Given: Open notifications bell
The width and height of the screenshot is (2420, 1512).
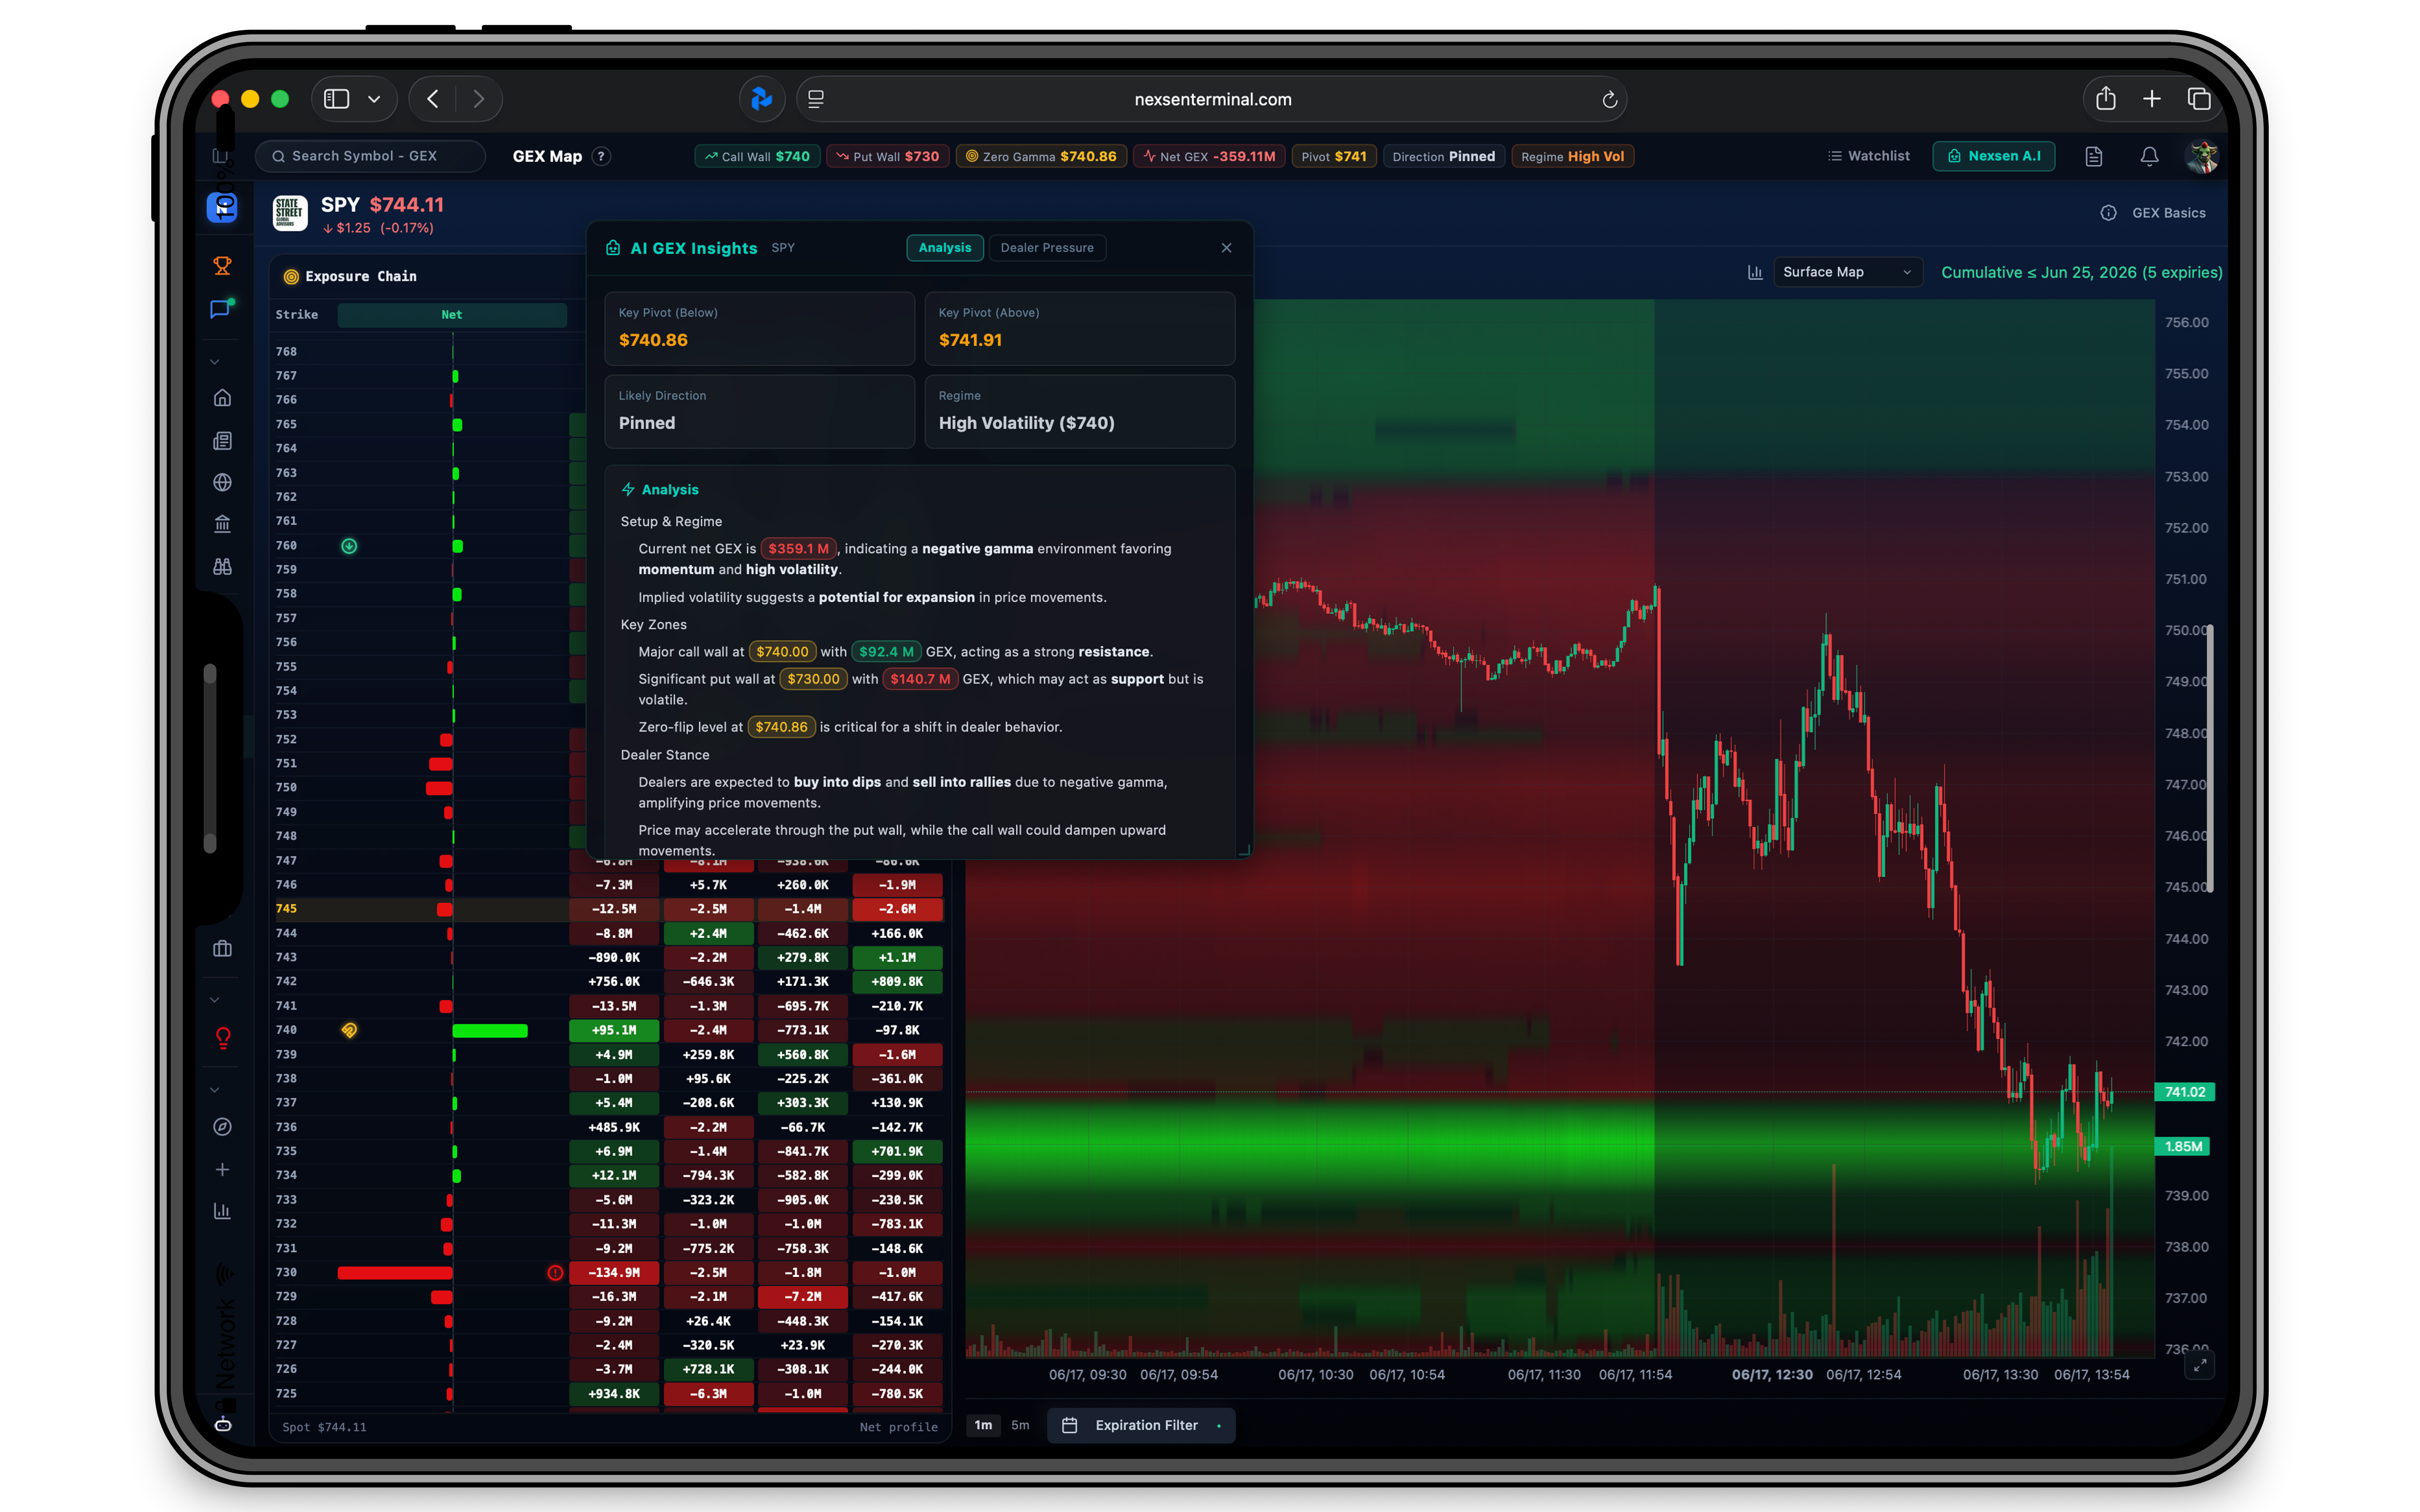Looking at the screenshot, I should click(x=2149, y=156).
